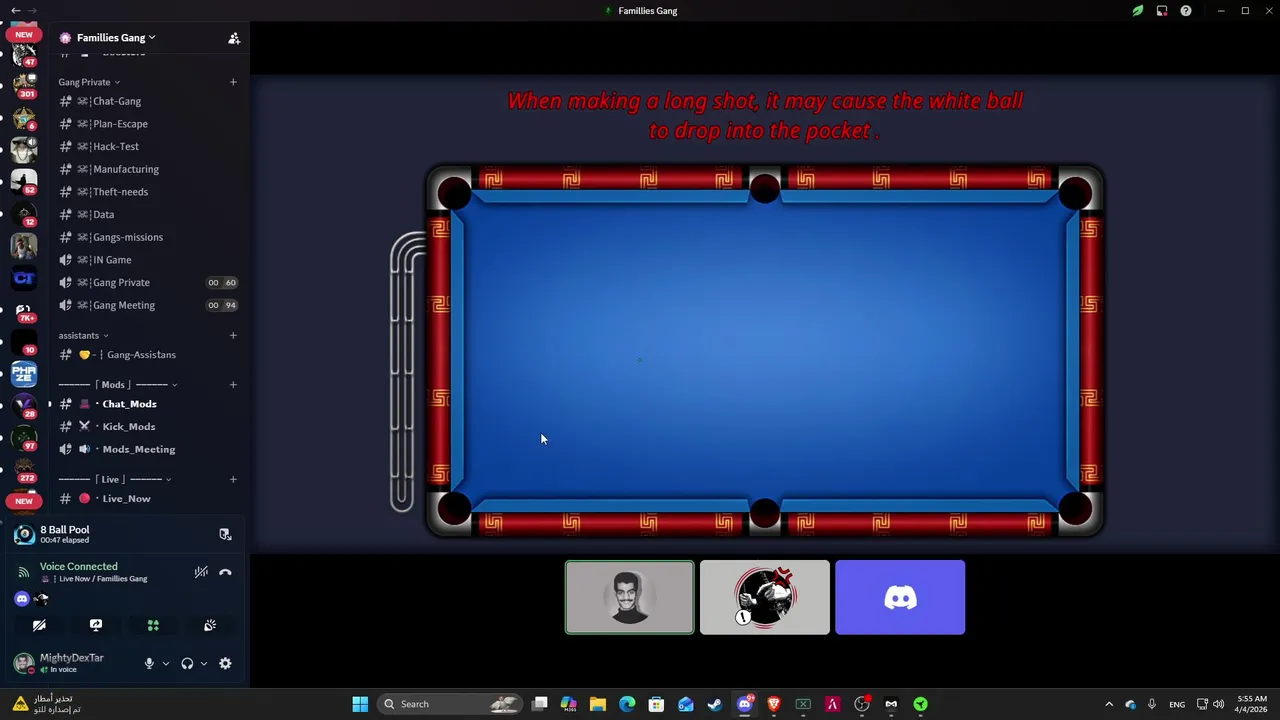This screenshot has width=1280, height=720.
Task: Add channel to Gang Private category
Action: pos(233,82)
